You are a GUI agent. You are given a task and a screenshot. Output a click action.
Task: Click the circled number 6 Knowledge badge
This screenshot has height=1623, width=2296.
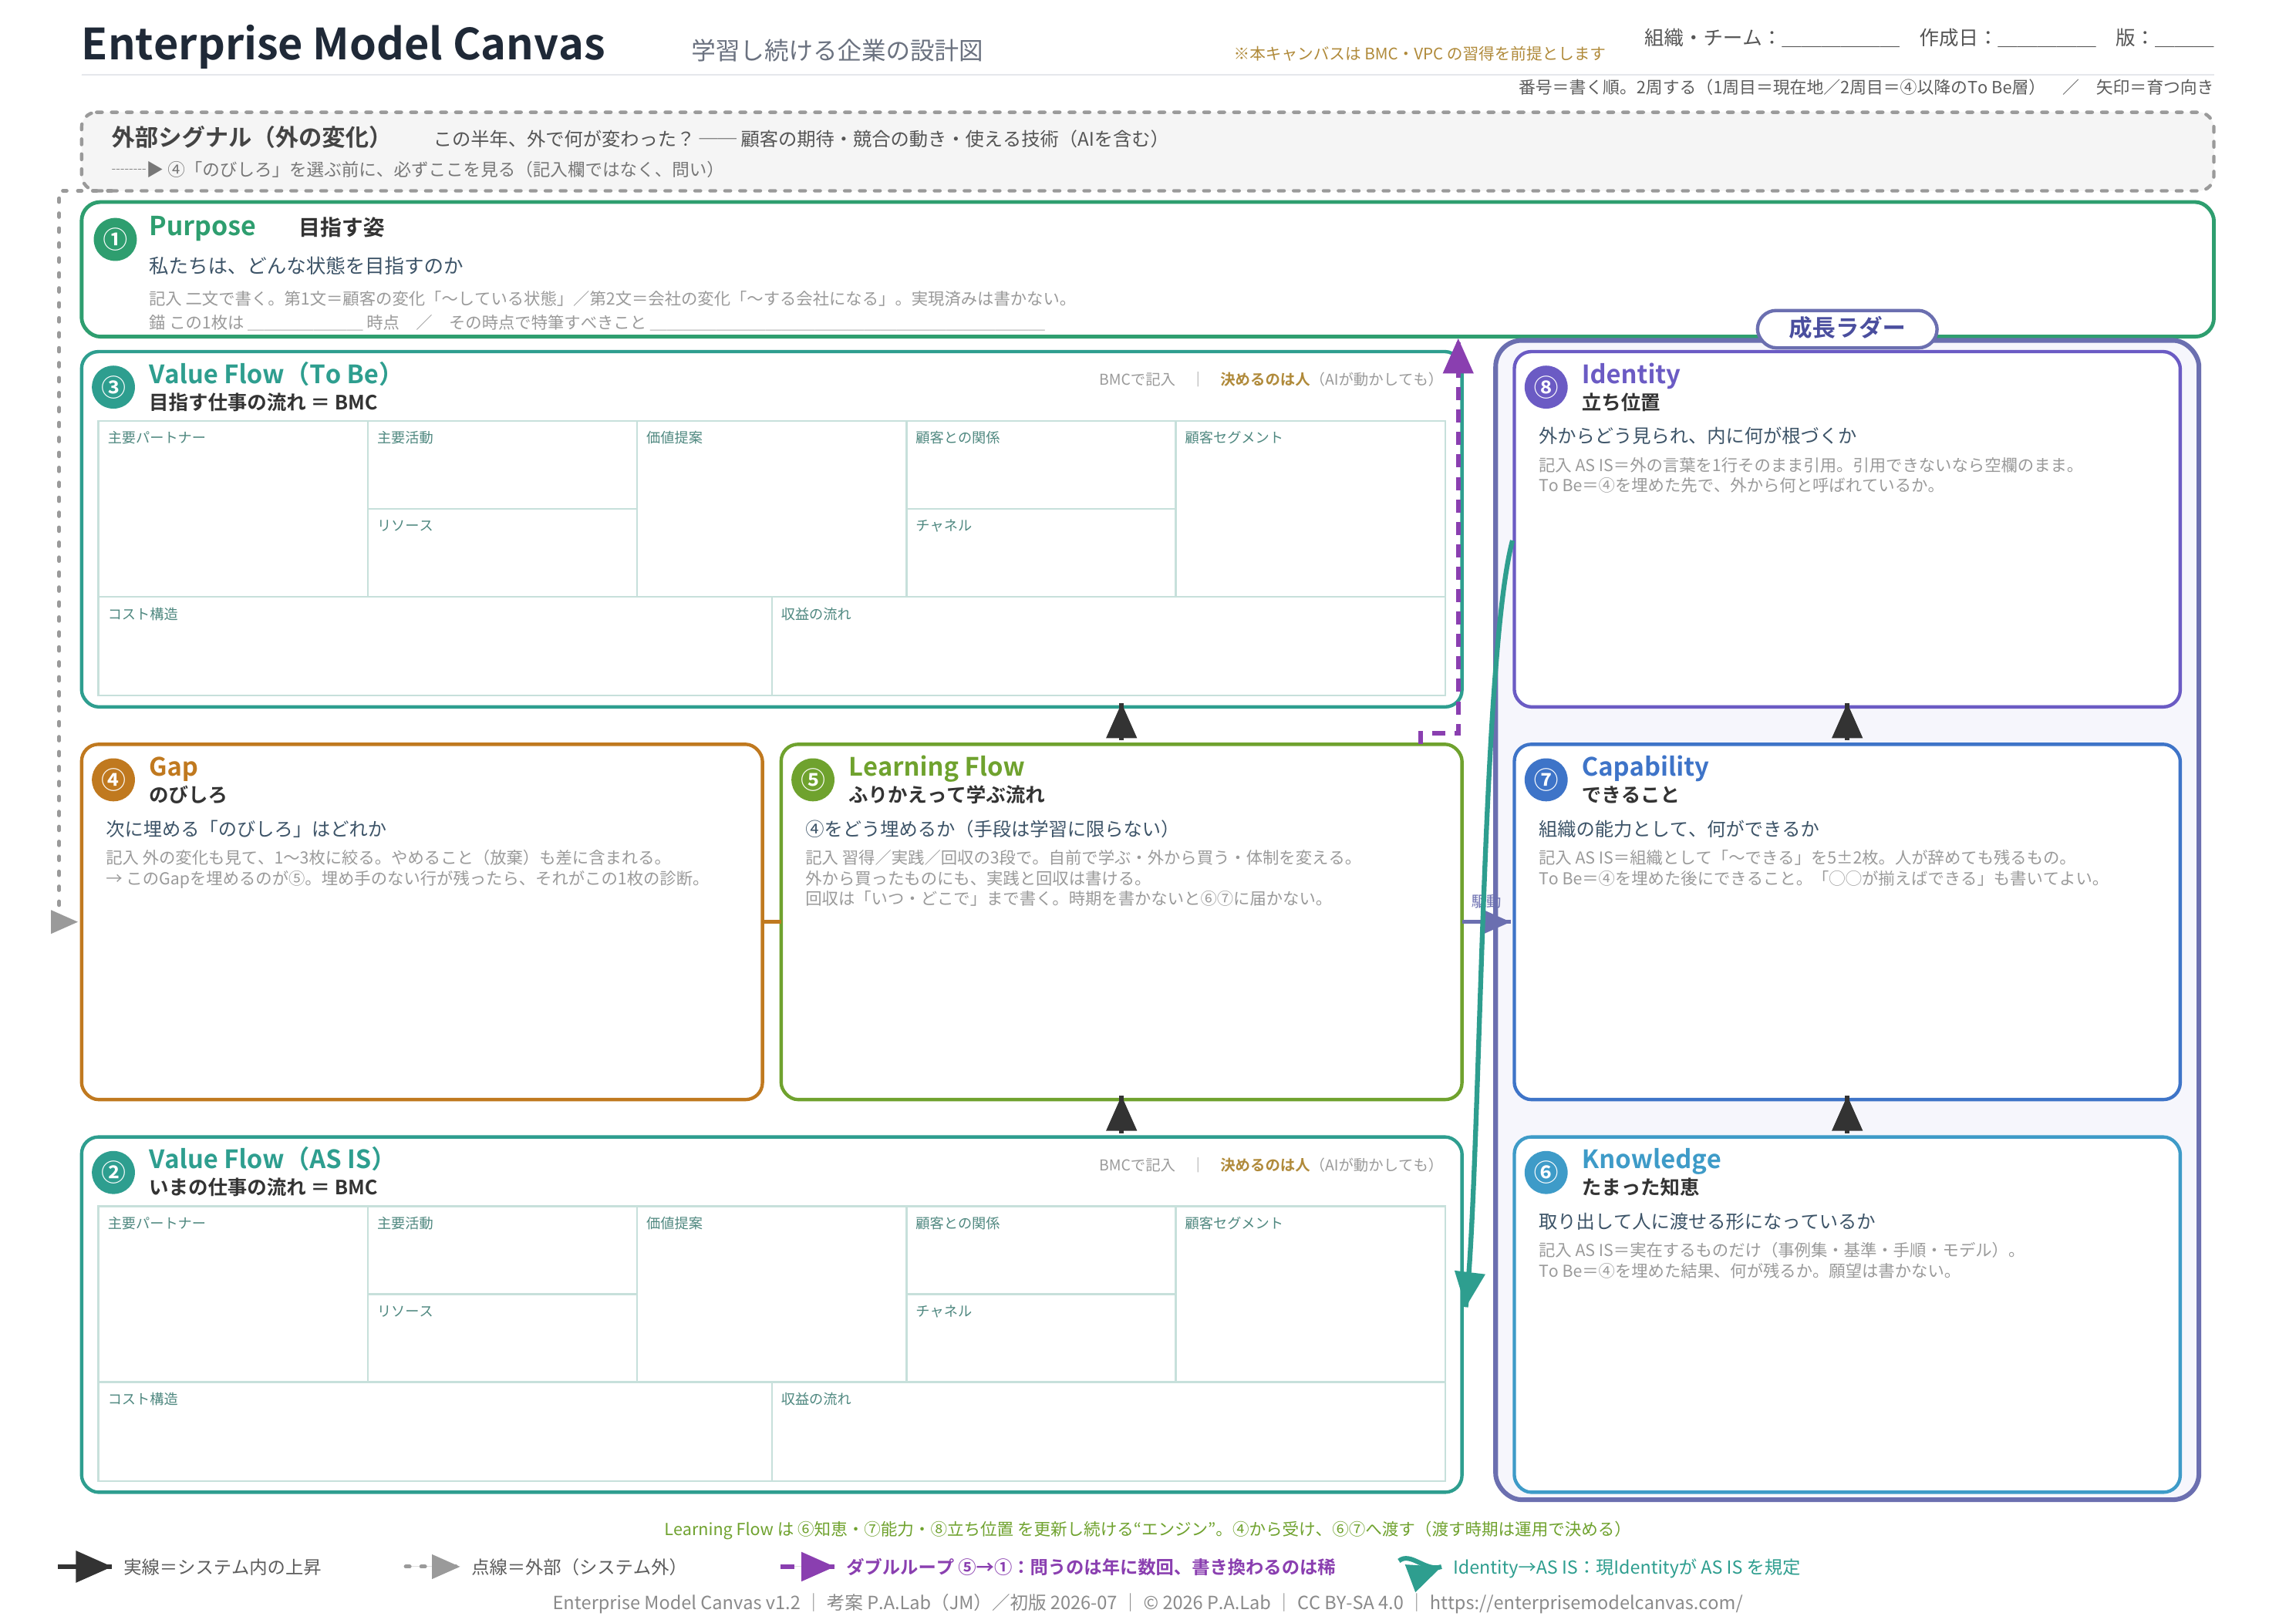(1546, 1172)
